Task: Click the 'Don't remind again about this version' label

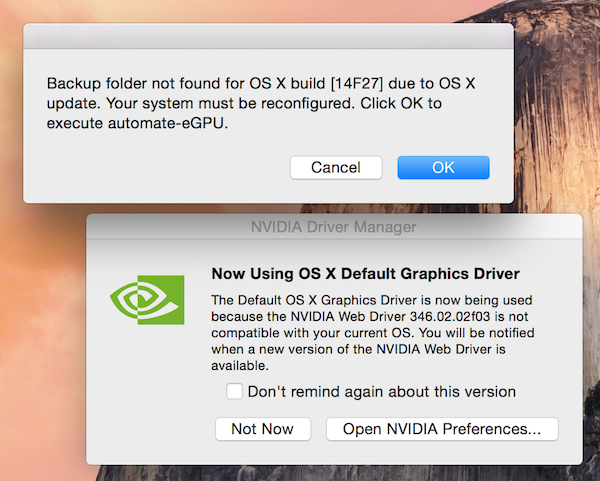Action: [x=382, y=392]
